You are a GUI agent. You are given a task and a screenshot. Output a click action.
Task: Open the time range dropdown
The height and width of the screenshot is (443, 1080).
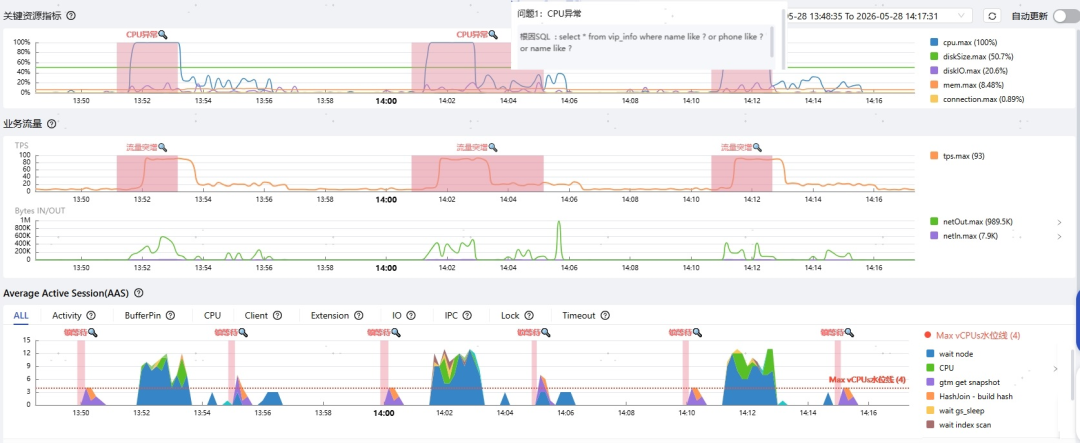click(880, 16)
